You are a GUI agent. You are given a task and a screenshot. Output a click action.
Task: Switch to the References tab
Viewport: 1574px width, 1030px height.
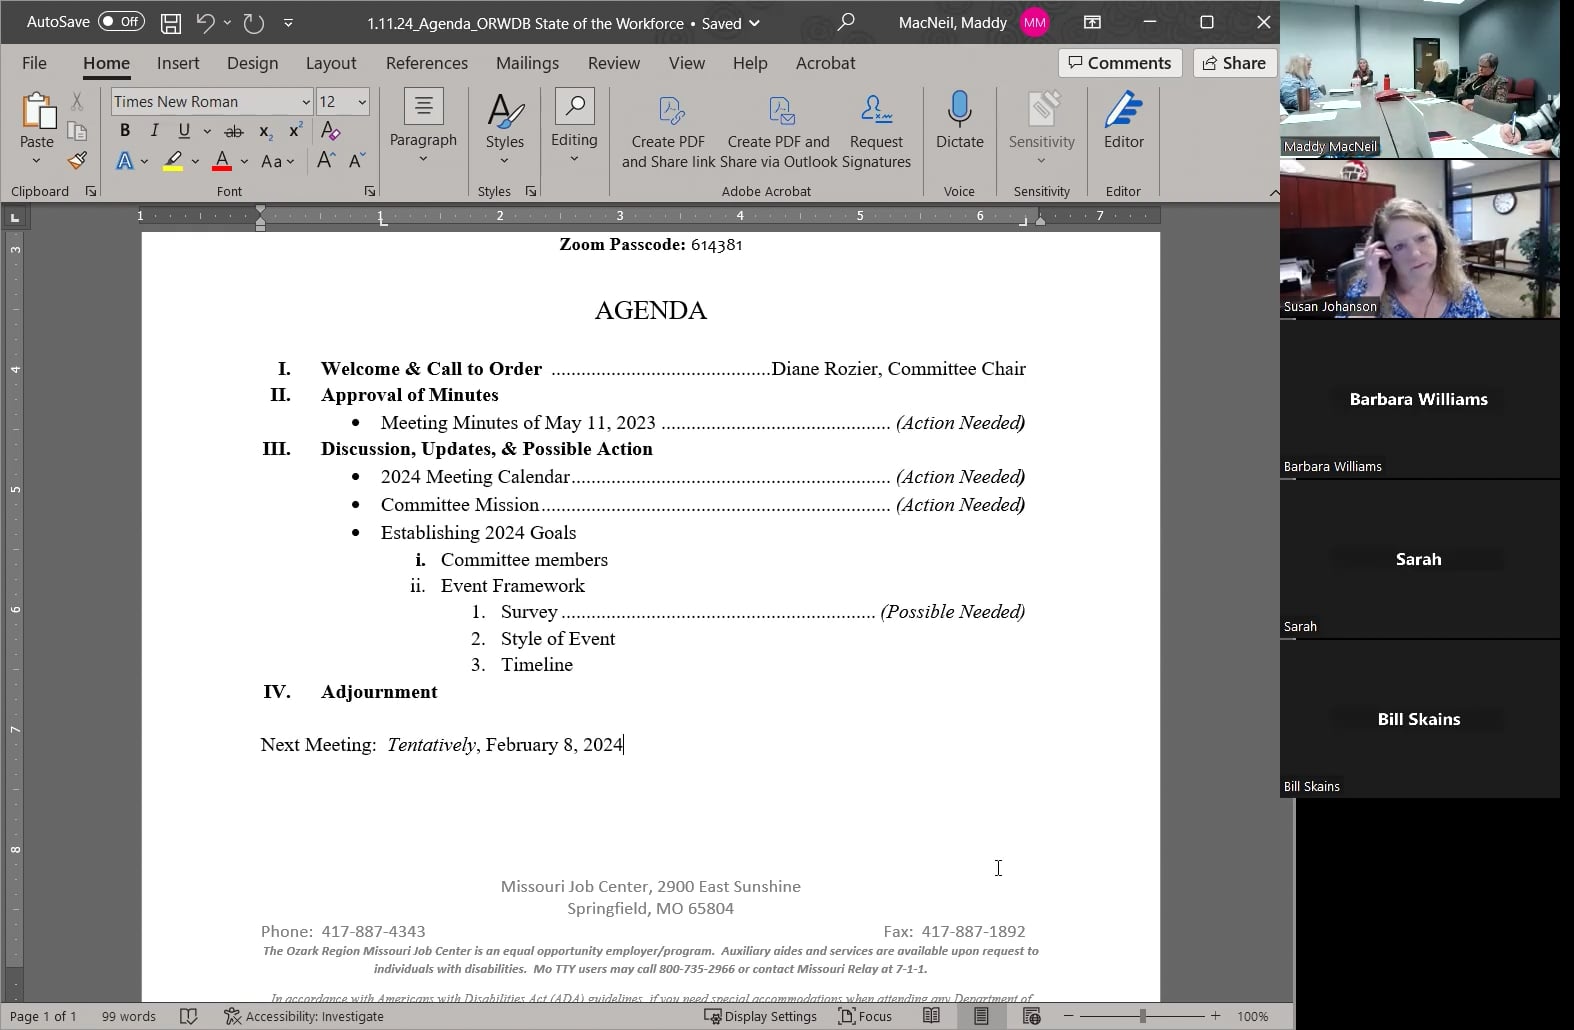(427, 63)
